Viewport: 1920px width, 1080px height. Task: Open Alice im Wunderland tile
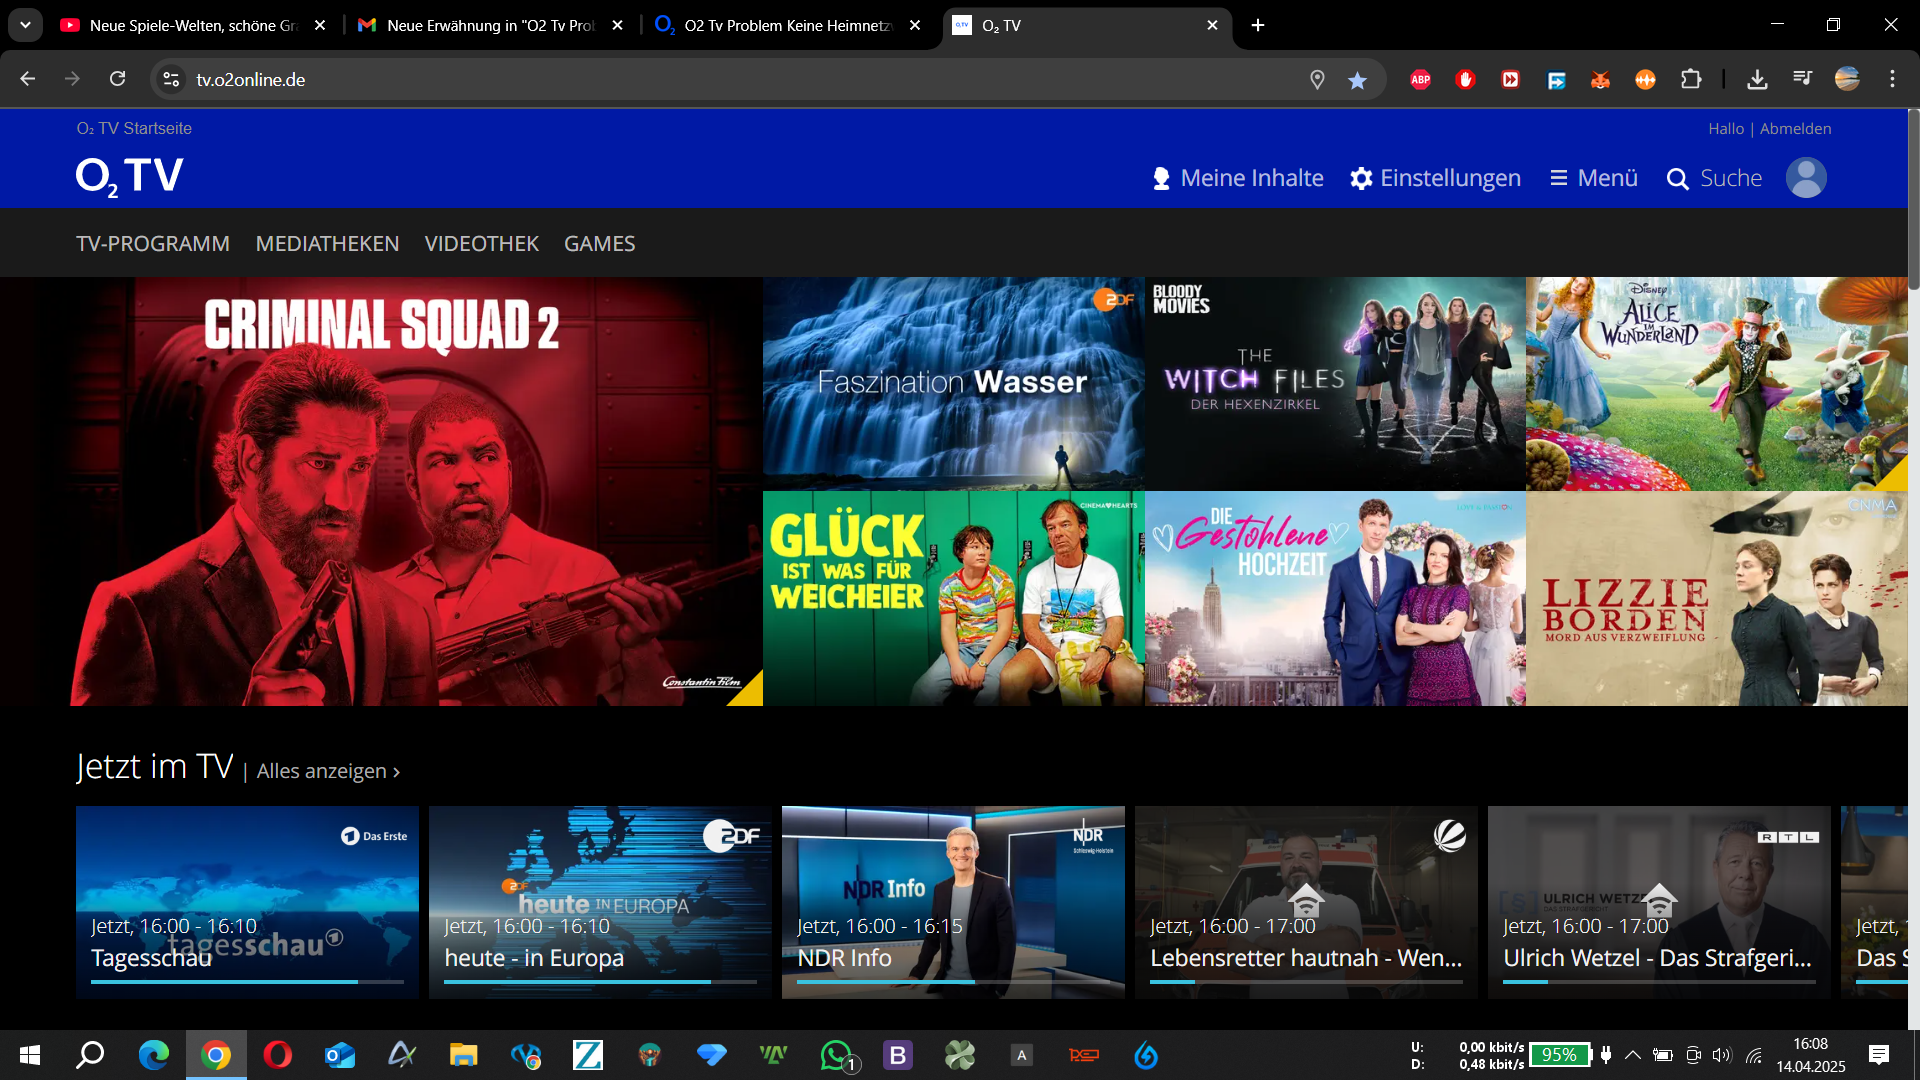[1716, 383]
